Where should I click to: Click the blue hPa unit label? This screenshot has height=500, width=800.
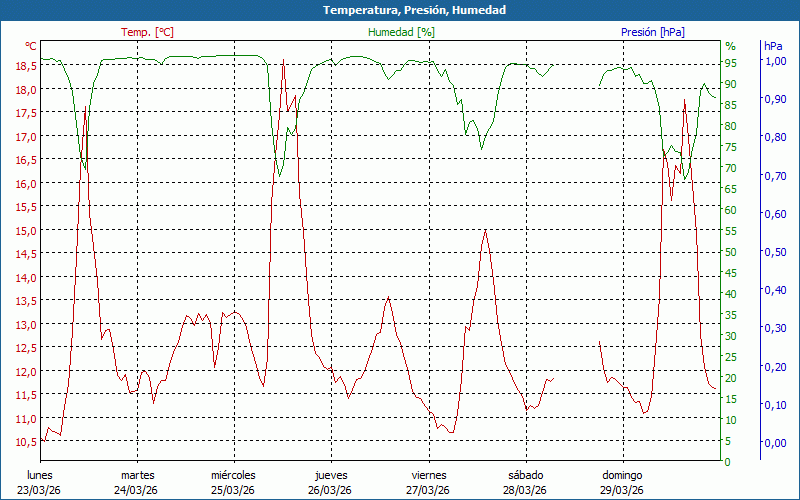click(x=773, y=46)
